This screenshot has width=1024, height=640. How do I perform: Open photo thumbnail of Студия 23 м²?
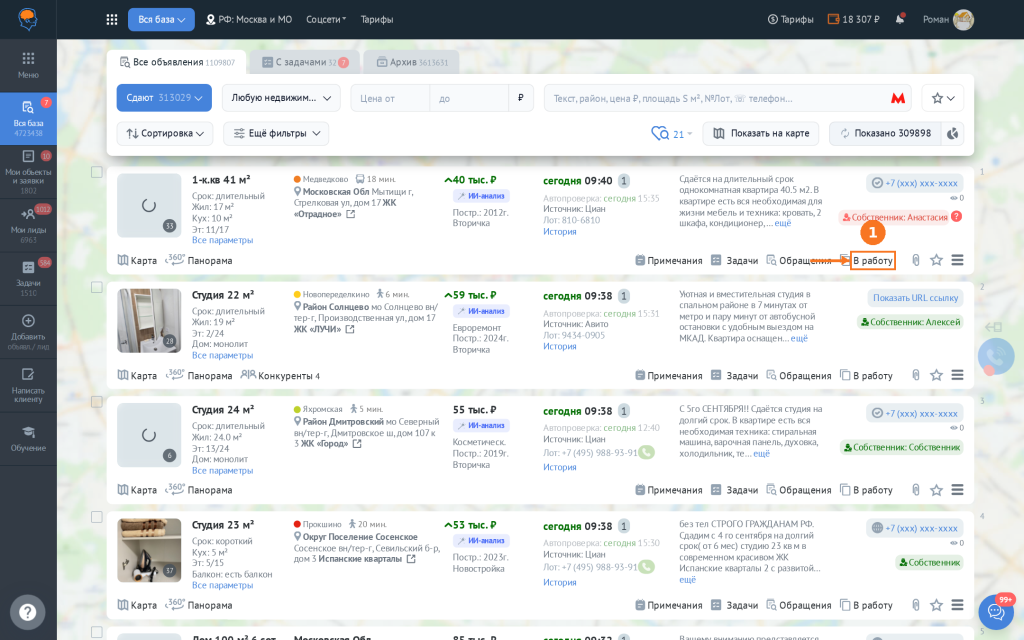(x=149, y=551)
